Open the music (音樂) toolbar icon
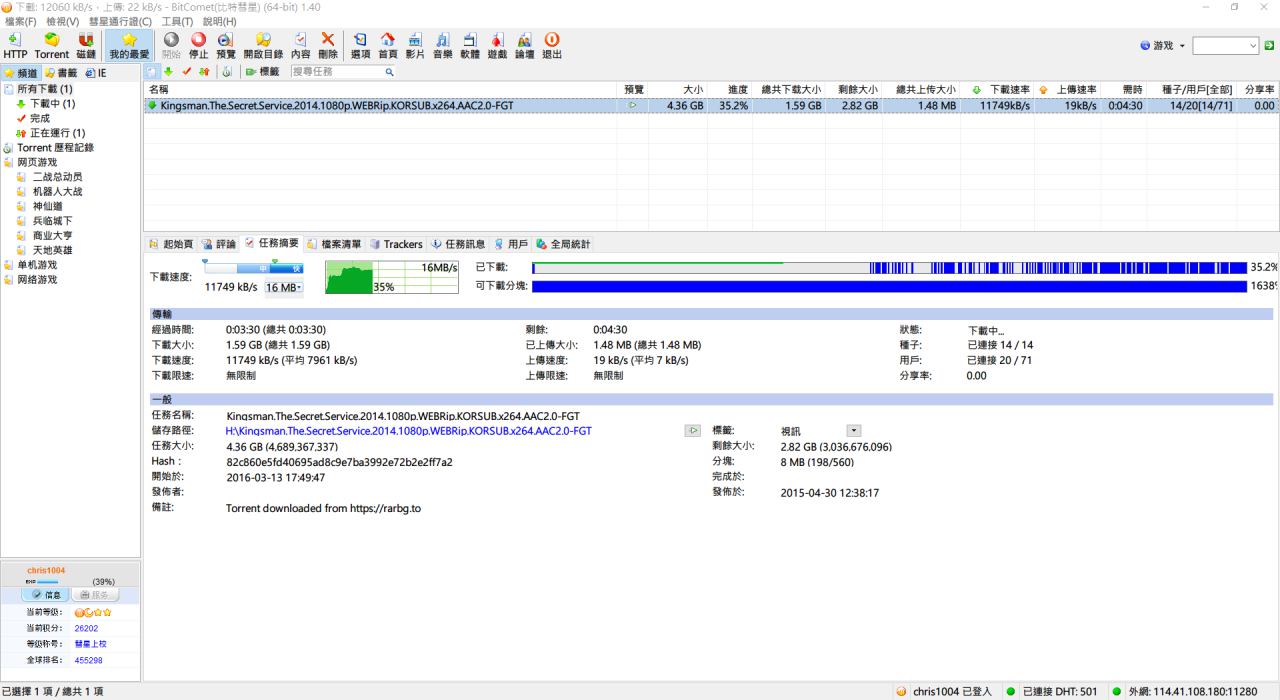Viewport: 1280px width, 700px height. 442,46
